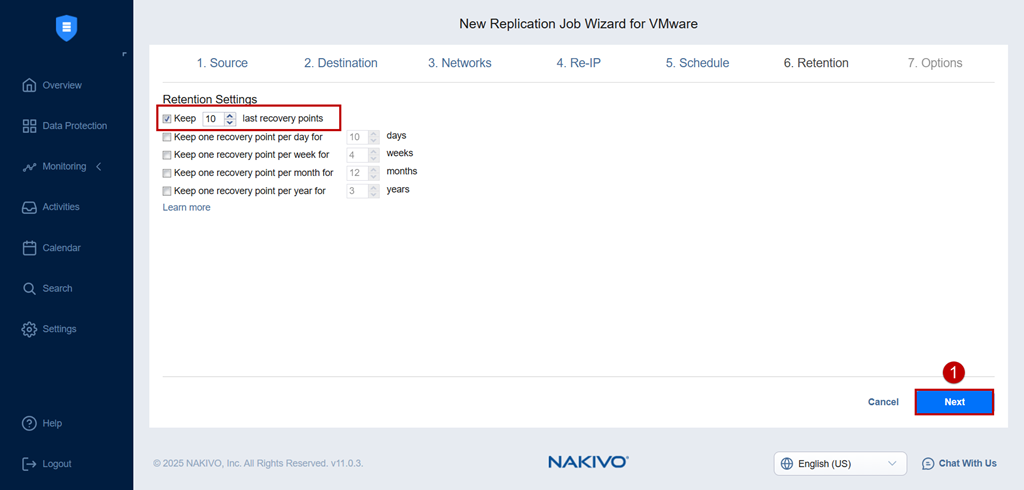Click the days number field showing 10

[358, 137]
